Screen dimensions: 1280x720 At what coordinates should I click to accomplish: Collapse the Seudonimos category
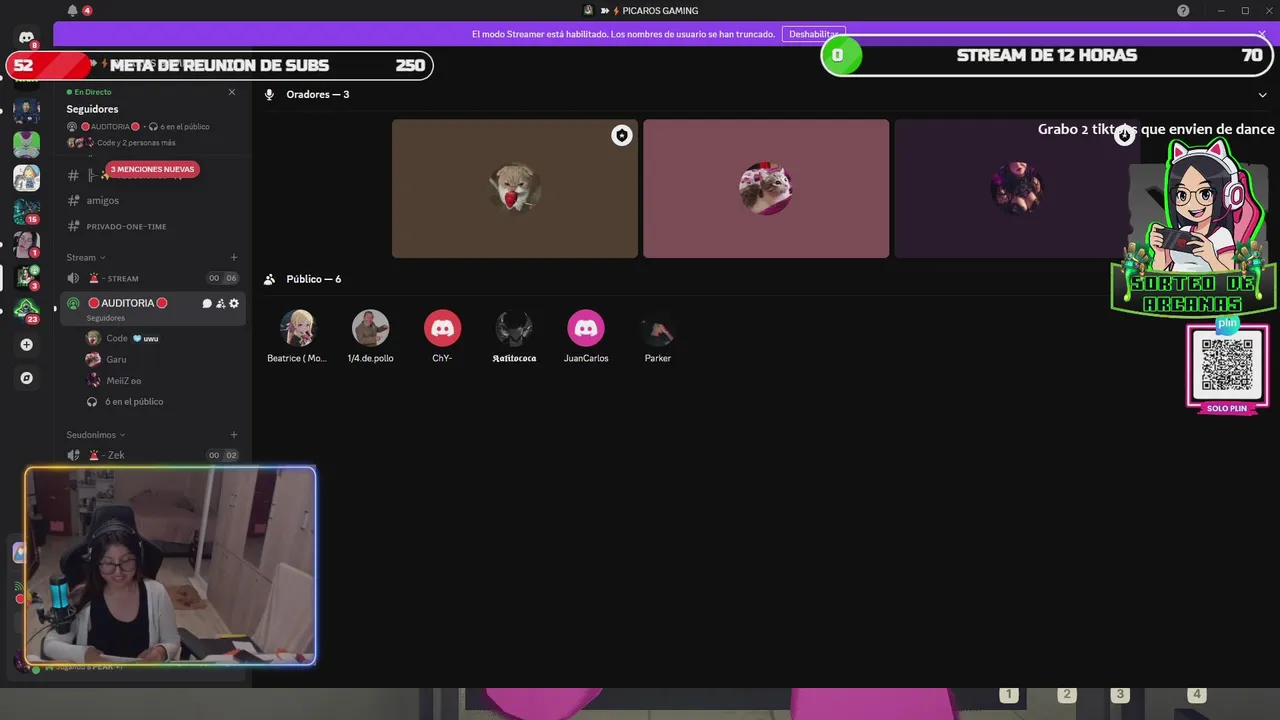point(96,435)
